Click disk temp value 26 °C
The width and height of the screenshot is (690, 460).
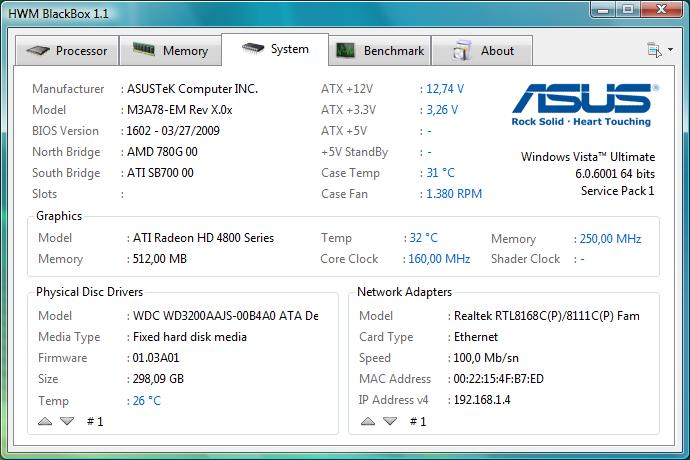(147, 401)
